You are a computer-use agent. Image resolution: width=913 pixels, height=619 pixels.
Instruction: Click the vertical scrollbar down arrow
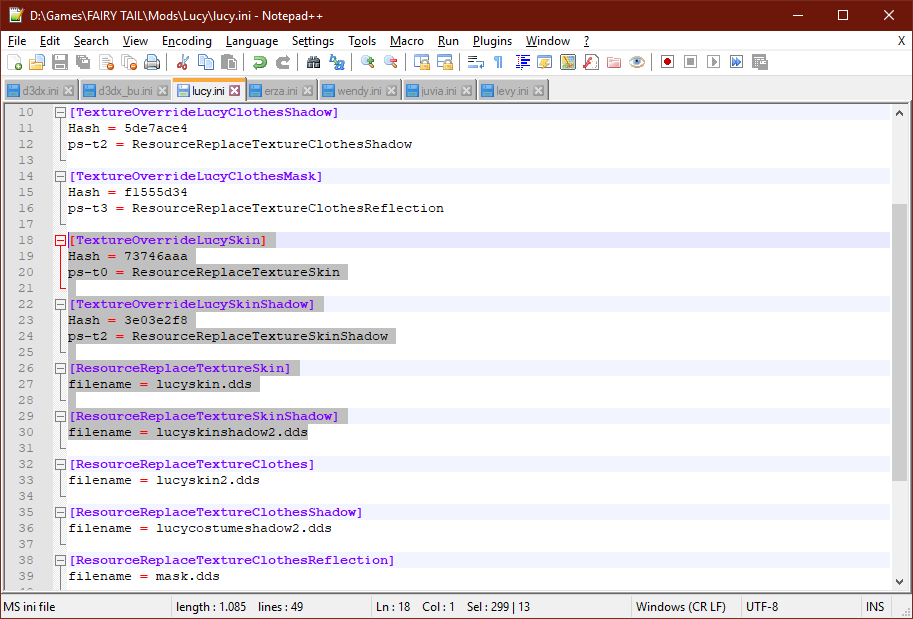[899, 581]
